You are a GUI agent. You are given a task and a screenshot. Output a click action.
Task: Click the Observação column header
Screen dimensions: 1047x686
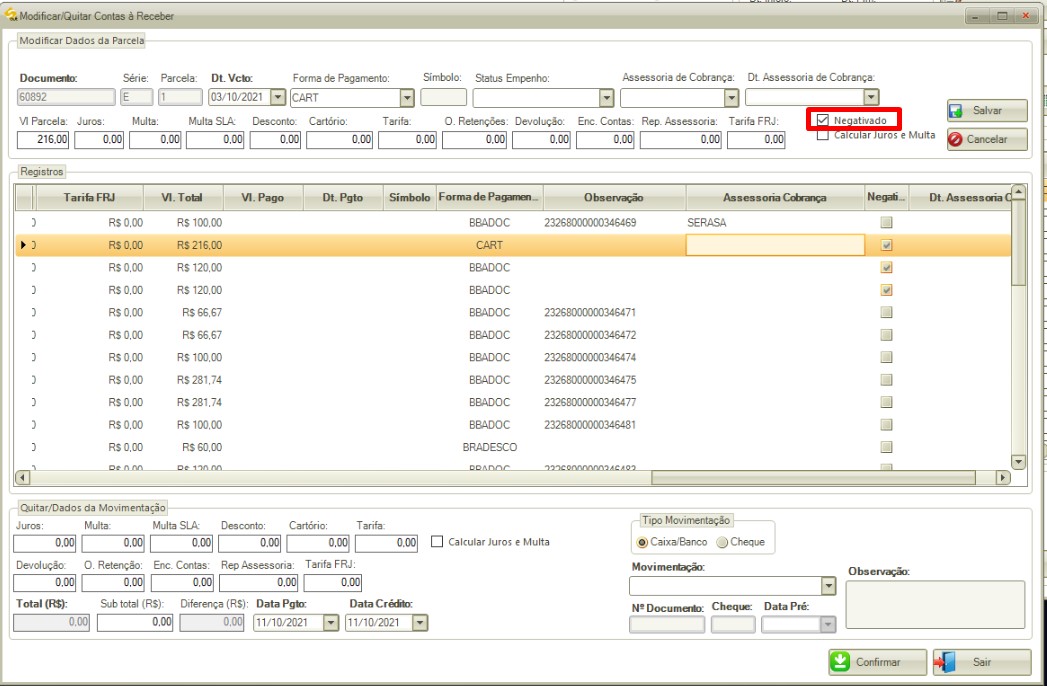pyautogui.click(x=614, y=197)
